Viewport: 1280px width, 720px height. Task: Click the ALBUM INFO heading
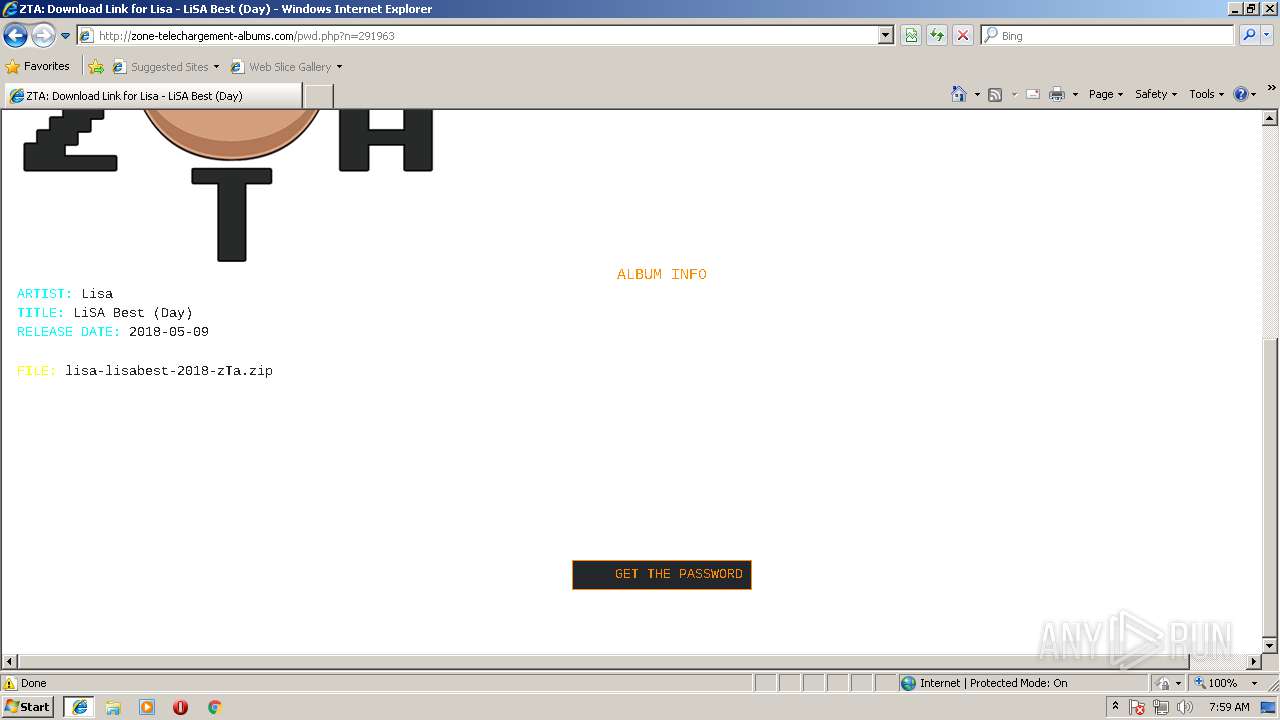coord(662,274)
